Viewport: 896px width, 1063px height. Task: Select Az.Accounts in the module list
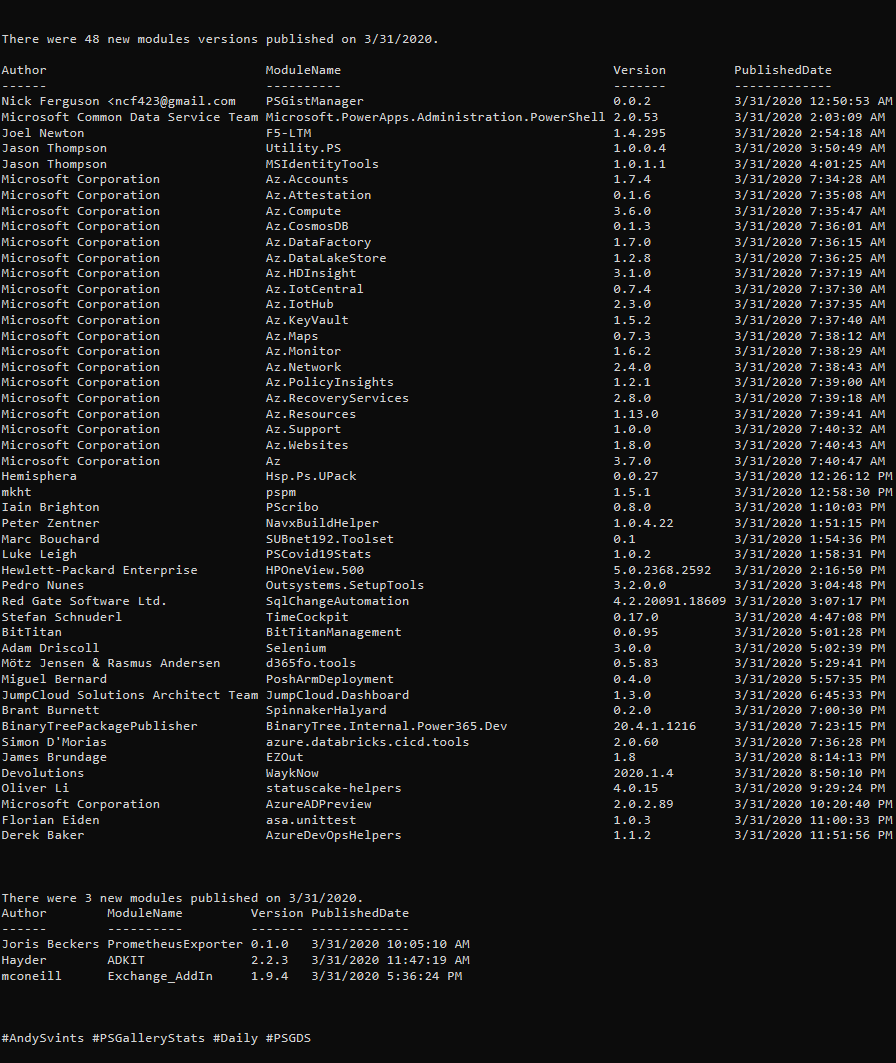(307, 179)
